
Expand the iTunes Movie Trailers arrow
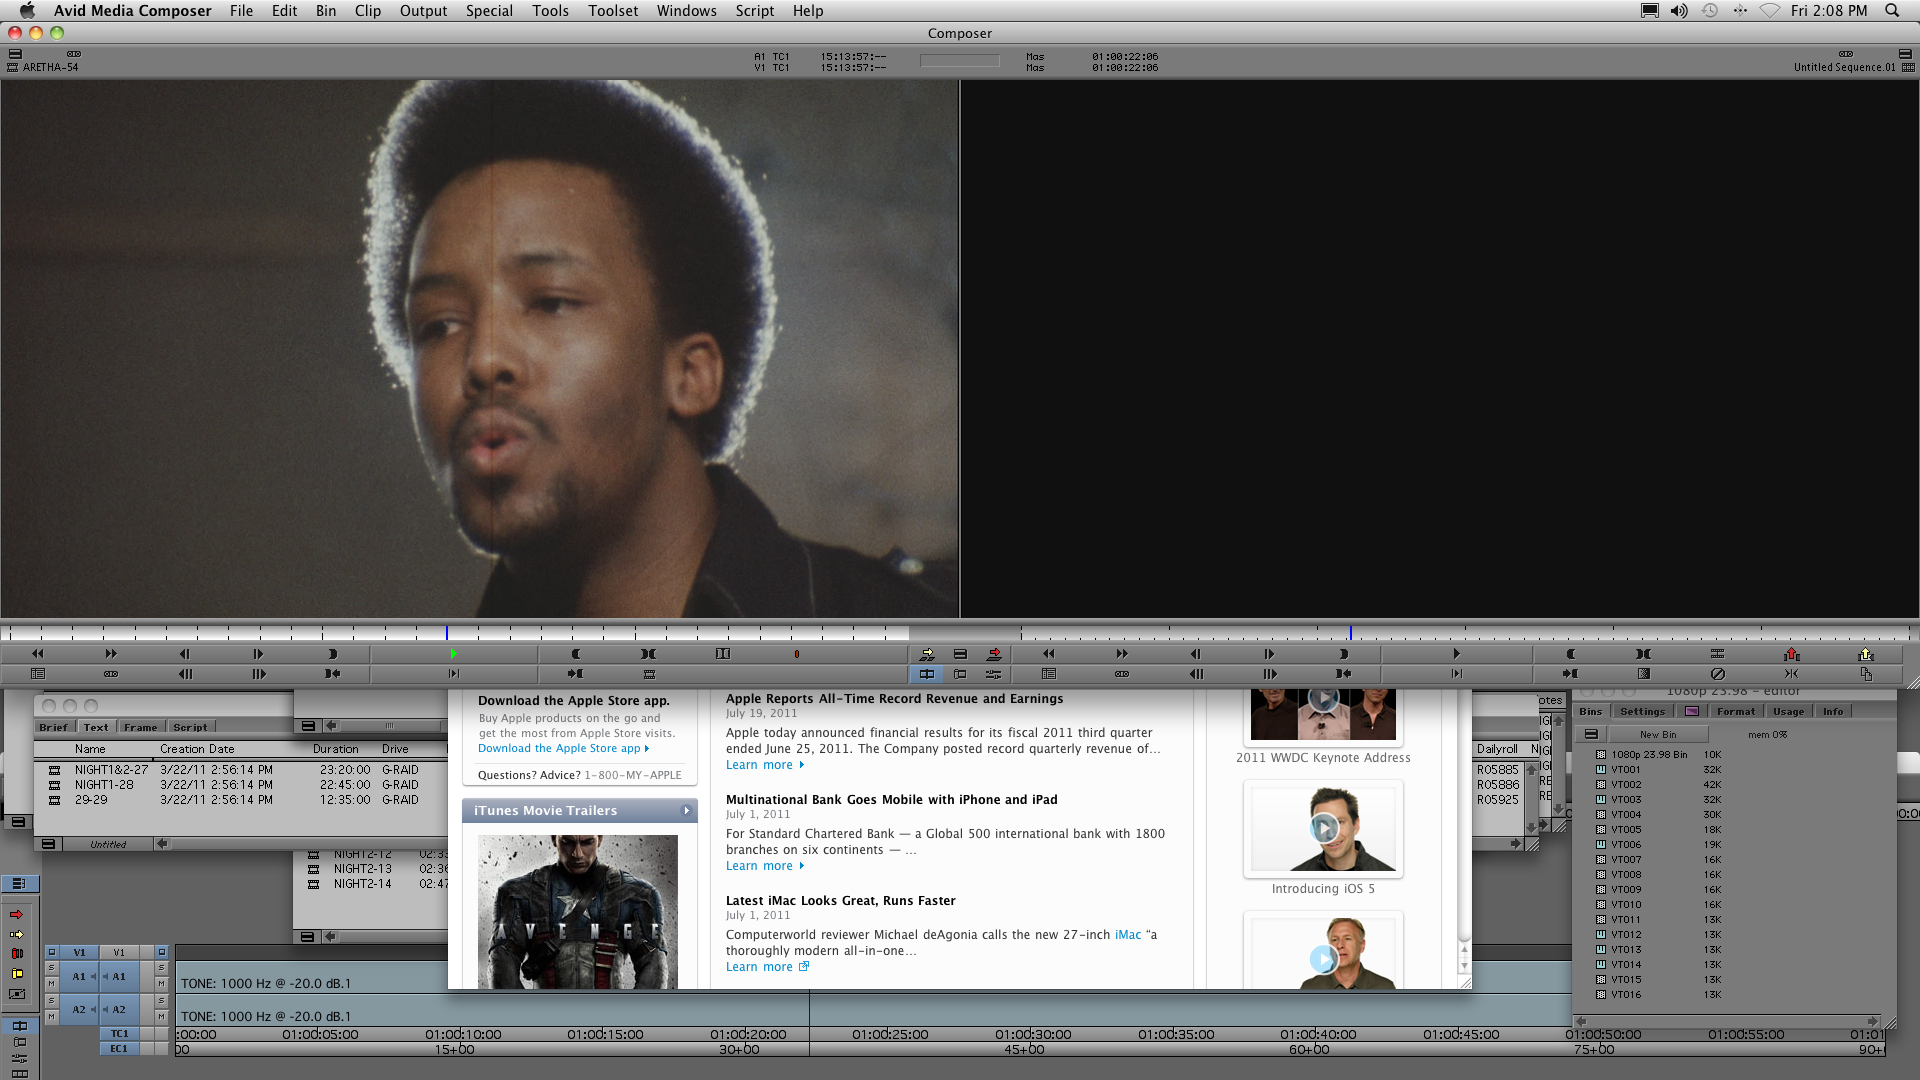[x=686, y=811]
